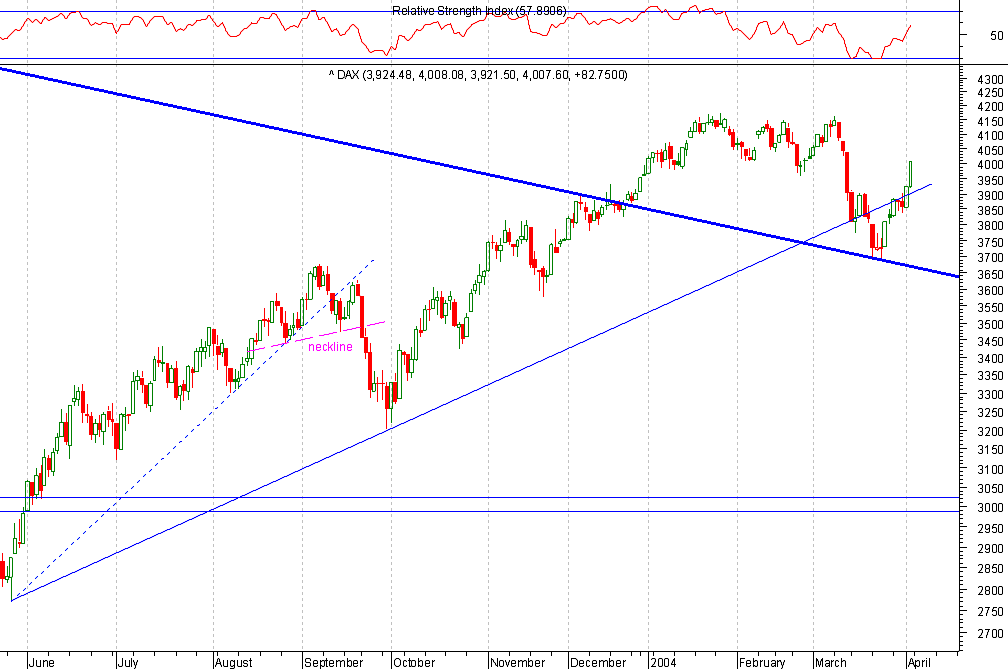Viewport: 1008px width, 669px height.
Task: Click the 3100 price axis label
Action: coord(990,470)
